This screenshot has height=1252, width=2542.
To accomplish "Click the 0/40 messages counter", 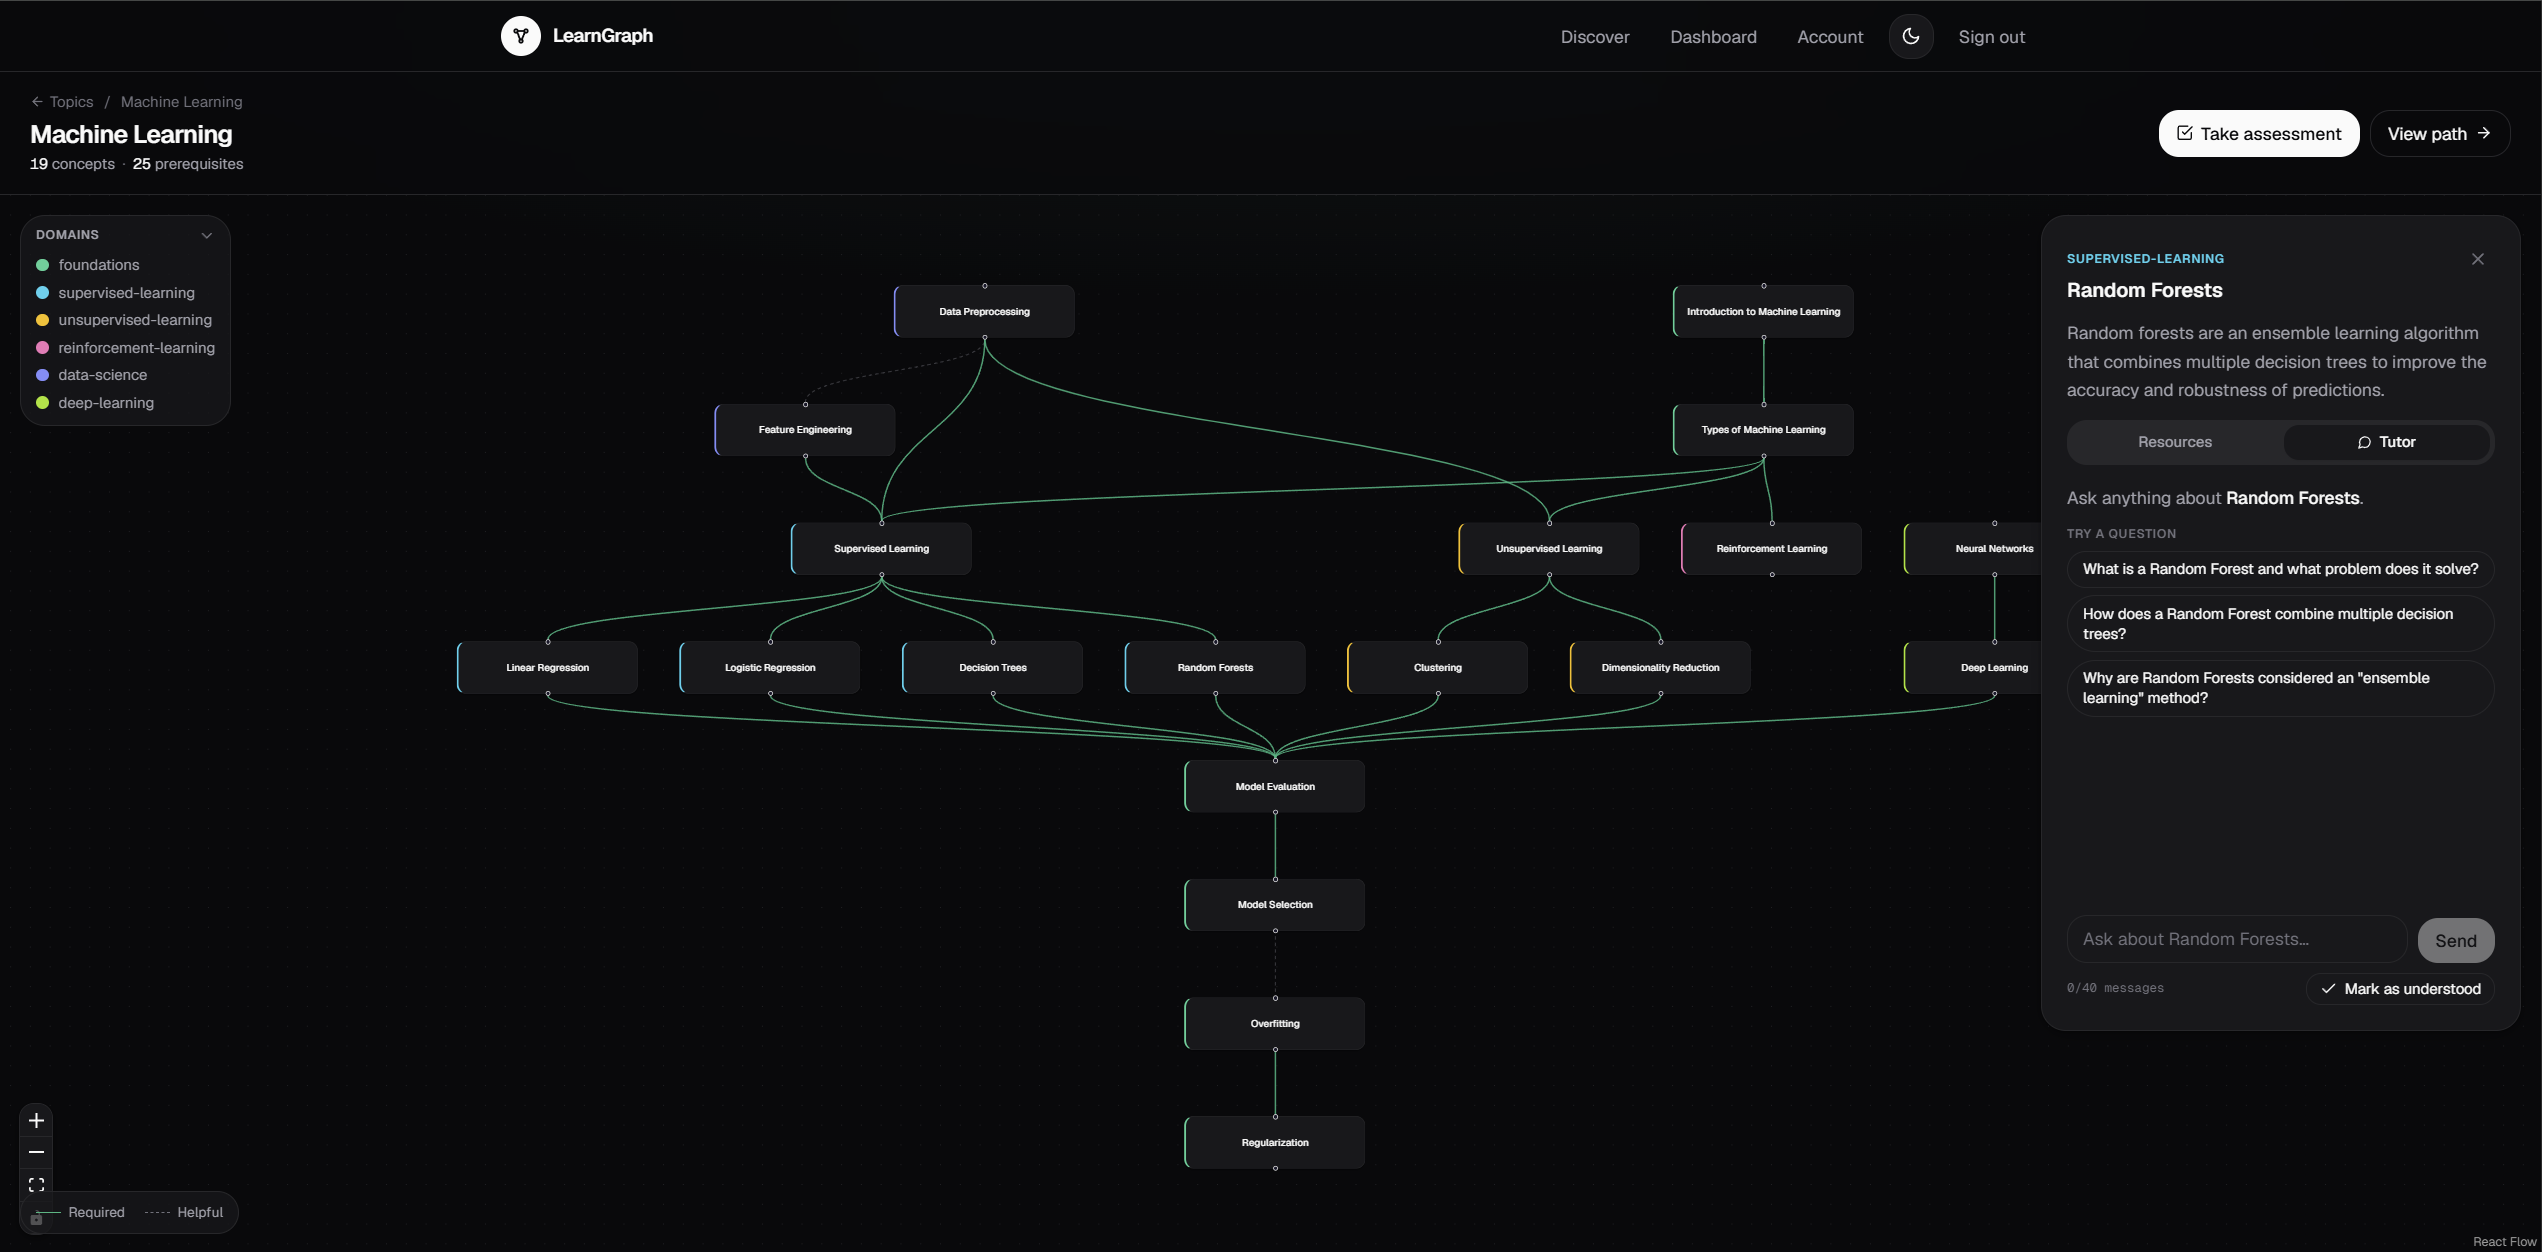I will coord(2115,988).
